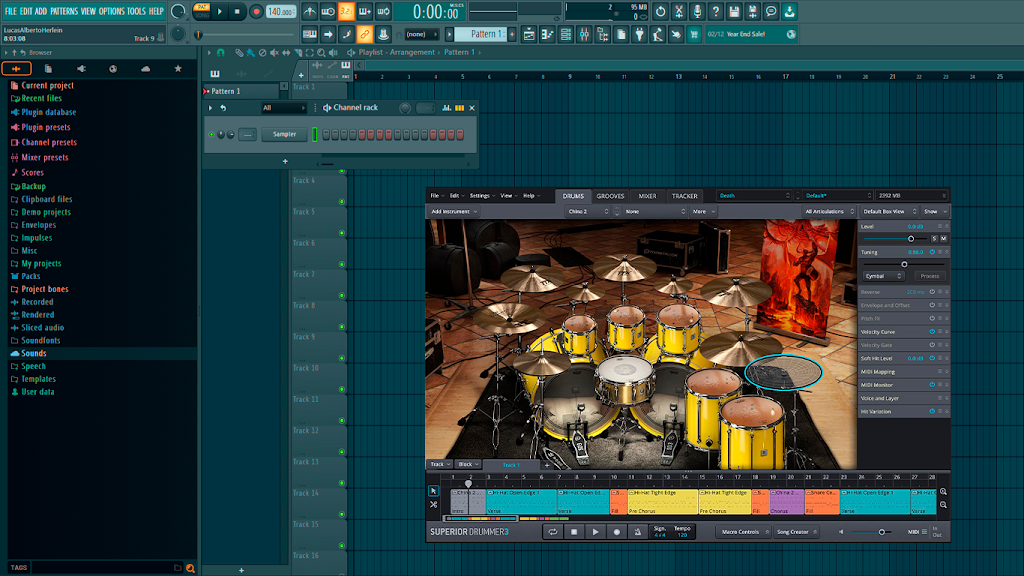Open the Default Box View dropdown

click(889, 212)
